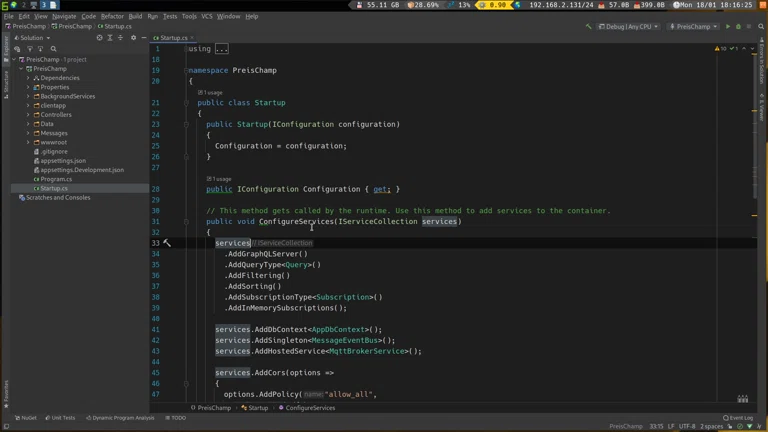
Task: Toggle fold marker at namespace PreisChamp line
Action: 186,71
